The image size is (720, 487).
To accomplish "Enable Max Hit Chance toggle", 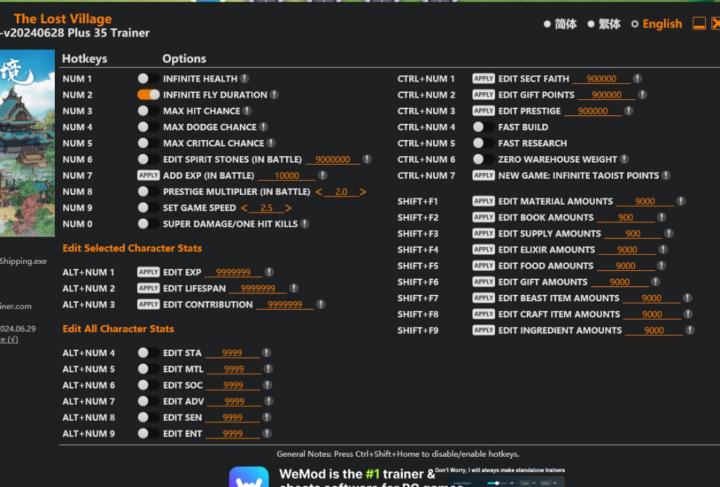I will point(148,111).
